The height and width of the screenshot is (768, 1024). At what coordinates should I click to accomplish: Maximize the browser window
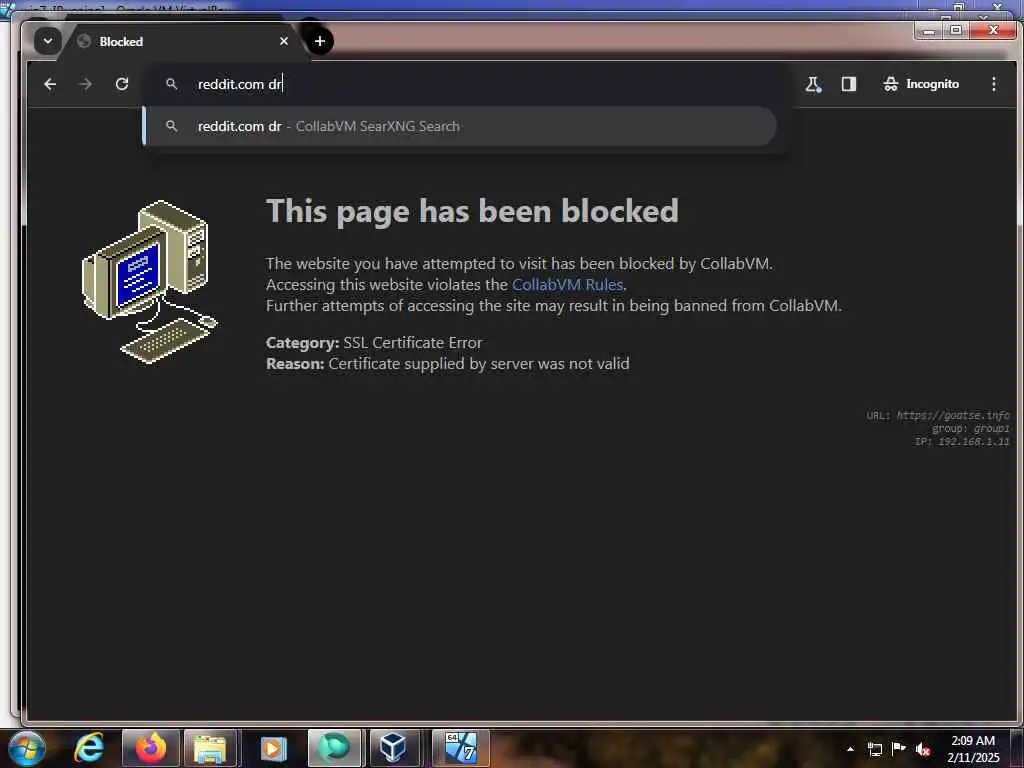pos(956,31)
